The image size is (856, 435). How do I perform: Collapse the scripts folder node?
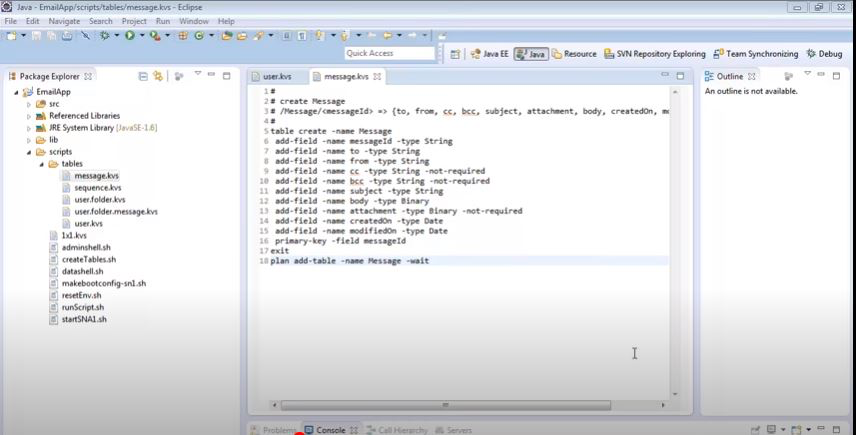29,152
